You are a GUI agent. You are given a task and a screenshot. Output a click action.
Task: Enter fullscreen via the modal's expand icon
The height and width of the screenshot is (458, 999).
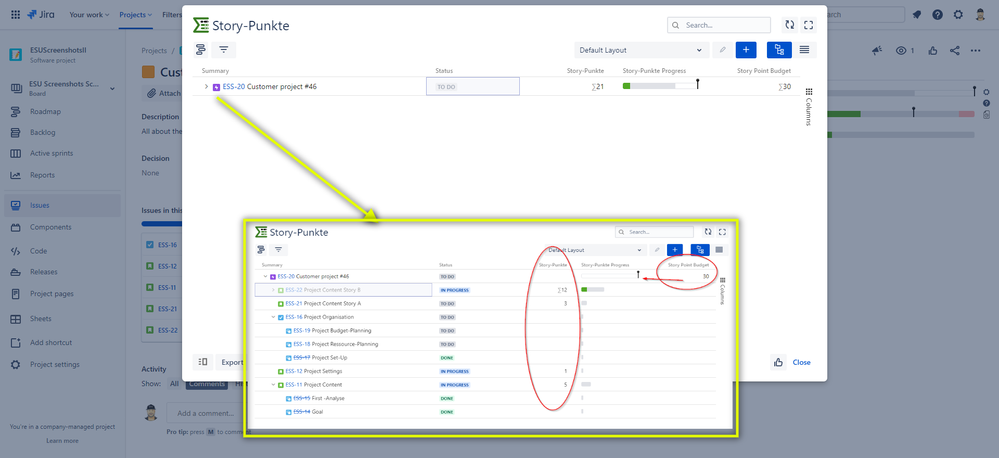[809, 25]
